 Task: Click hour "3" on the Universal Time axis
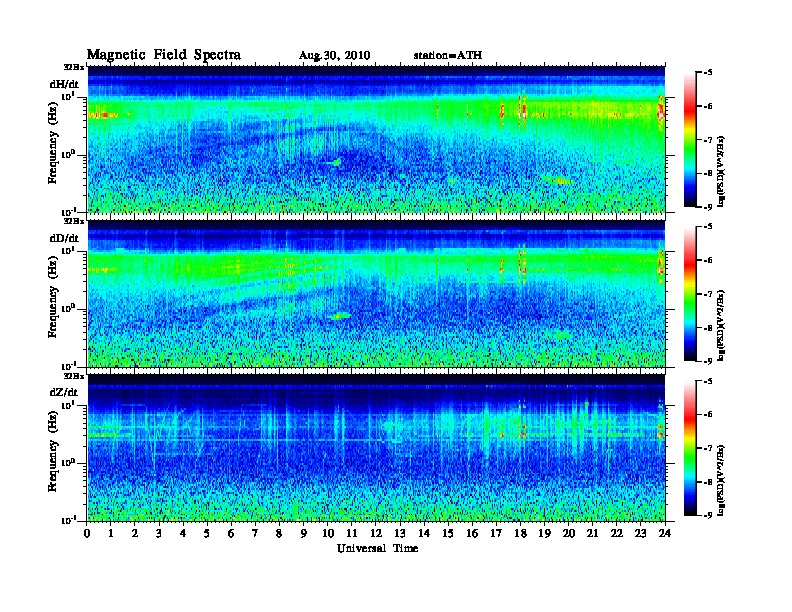(x=160, y=533)
